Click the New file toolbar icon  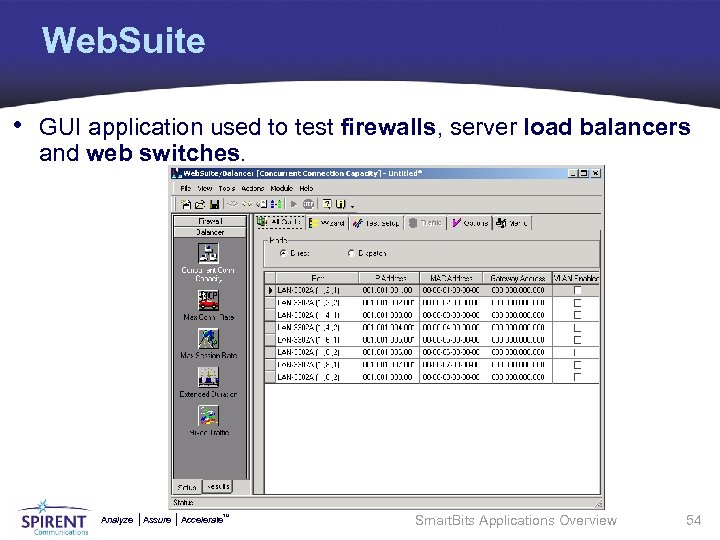click(x=186, y=204)
